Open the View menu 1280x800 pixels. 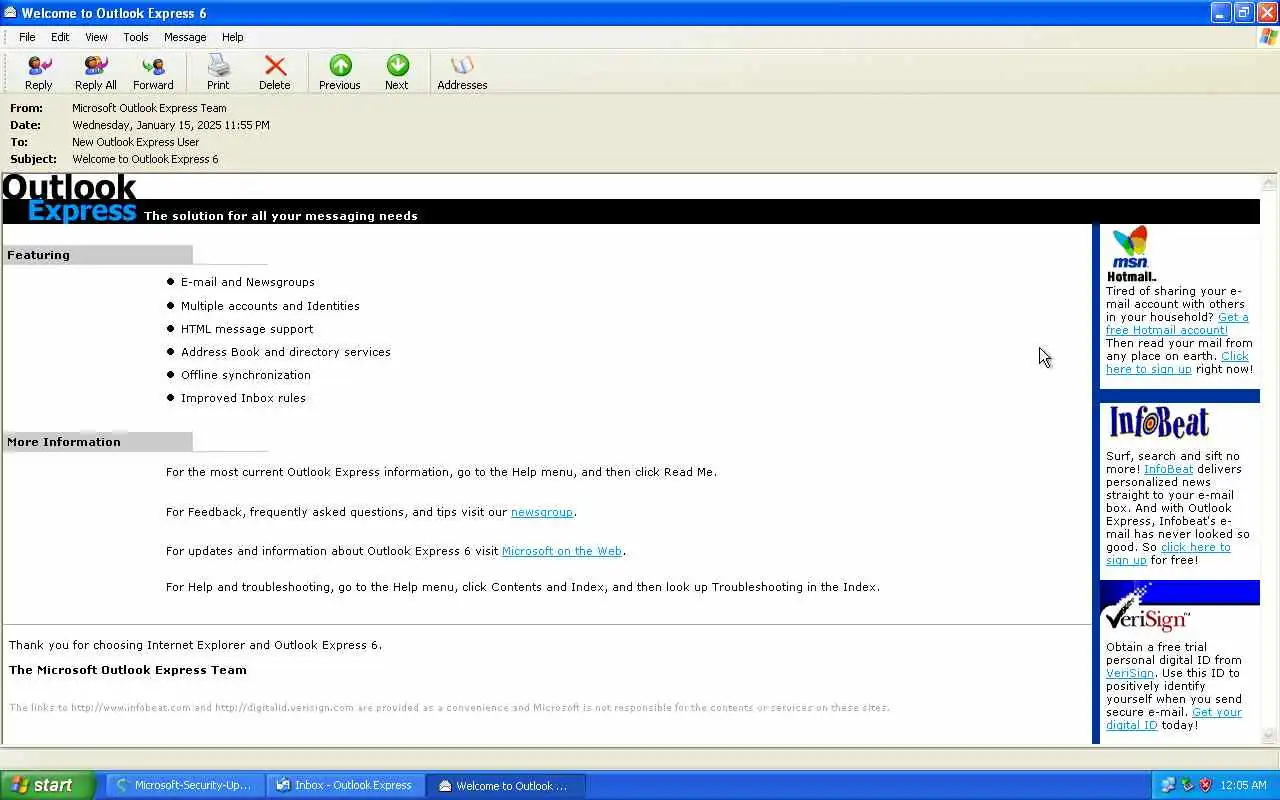pyautogui.click(x=96, y=37)
